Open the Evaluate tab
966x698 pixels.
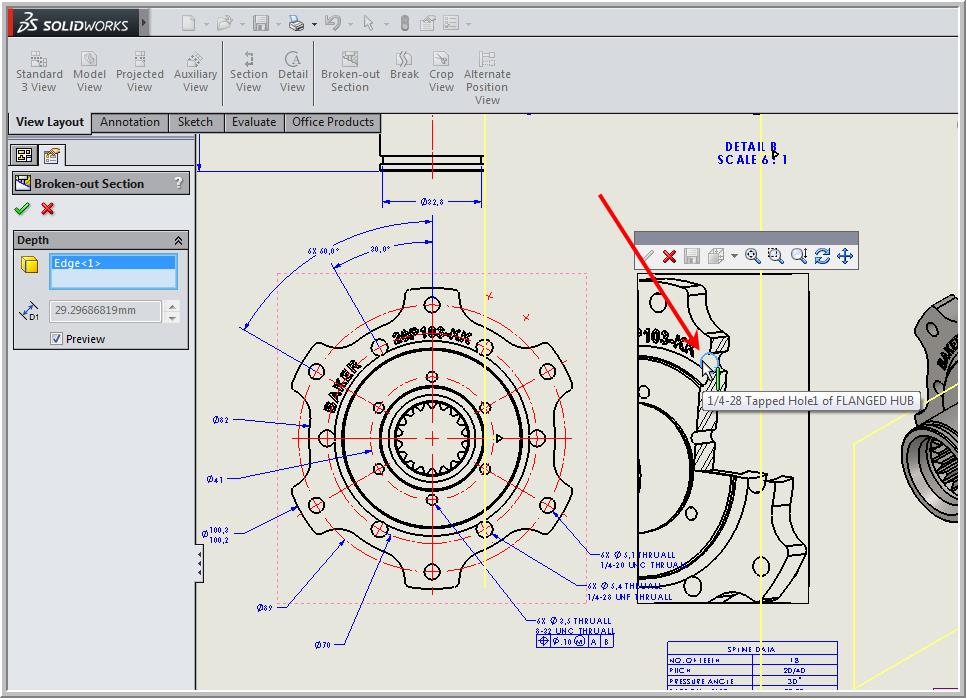(x=254, y=122)
